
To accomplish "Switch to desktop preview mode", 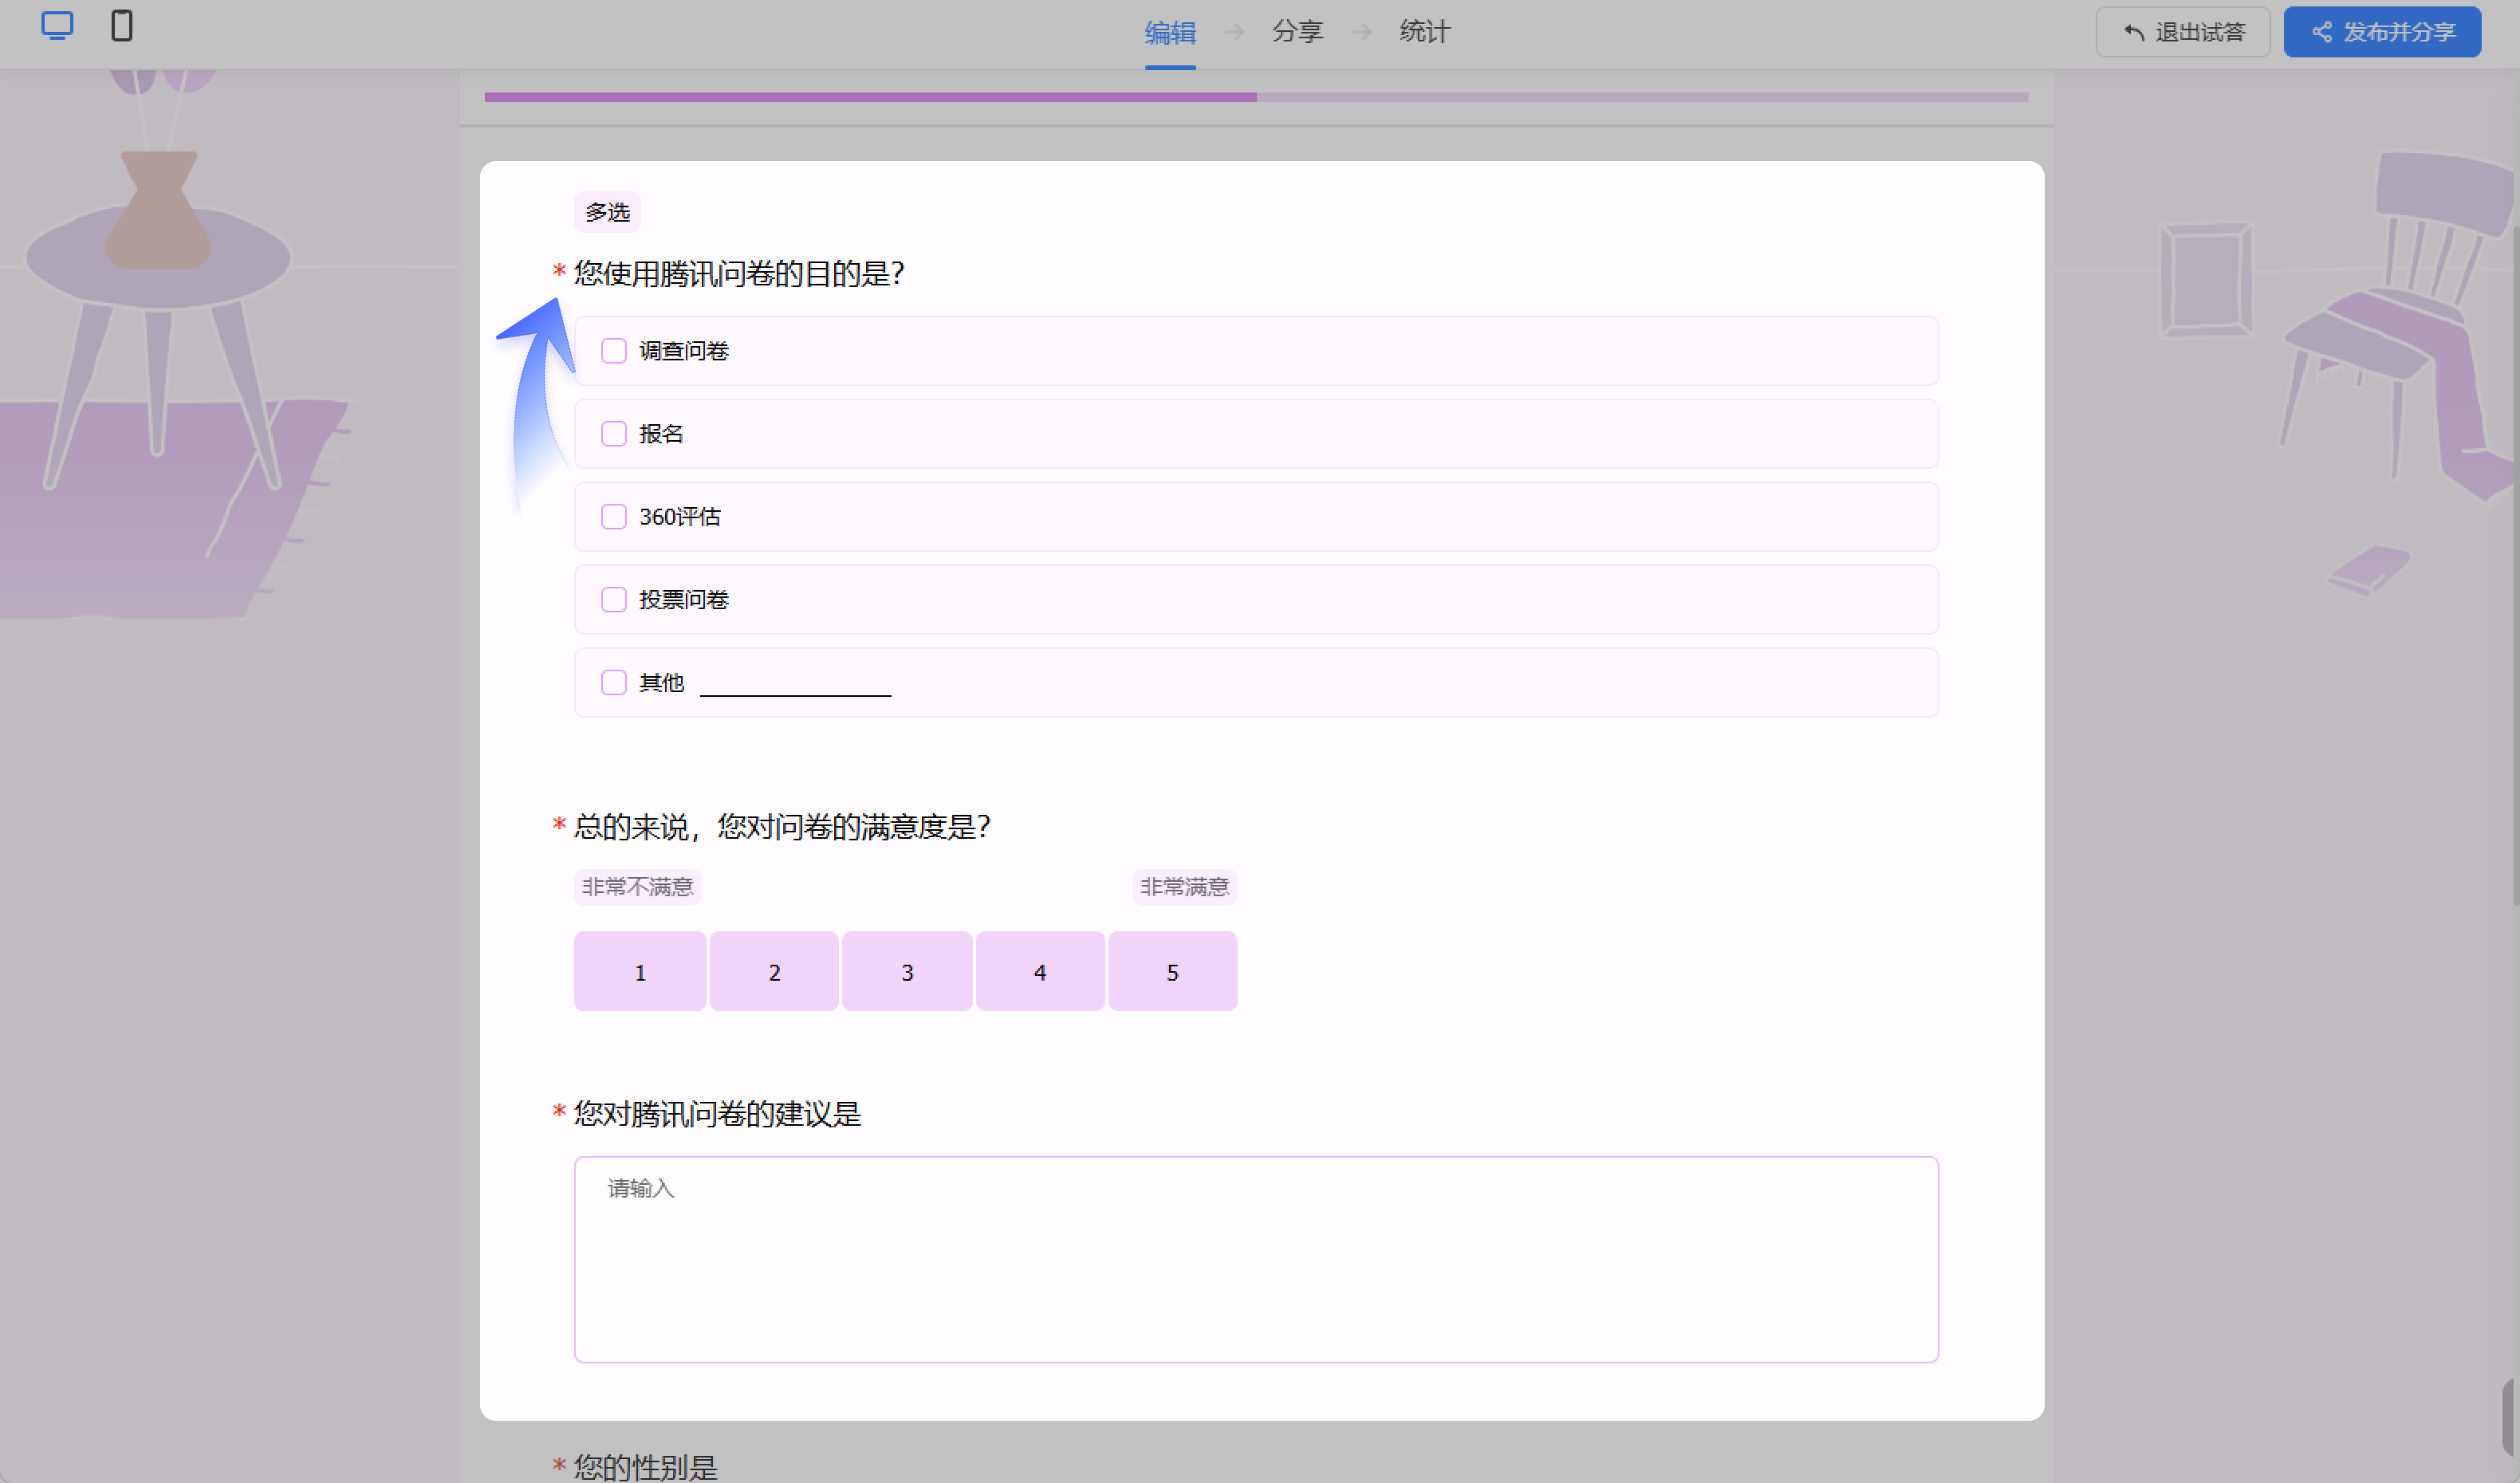I will click(x=57, y=26).
